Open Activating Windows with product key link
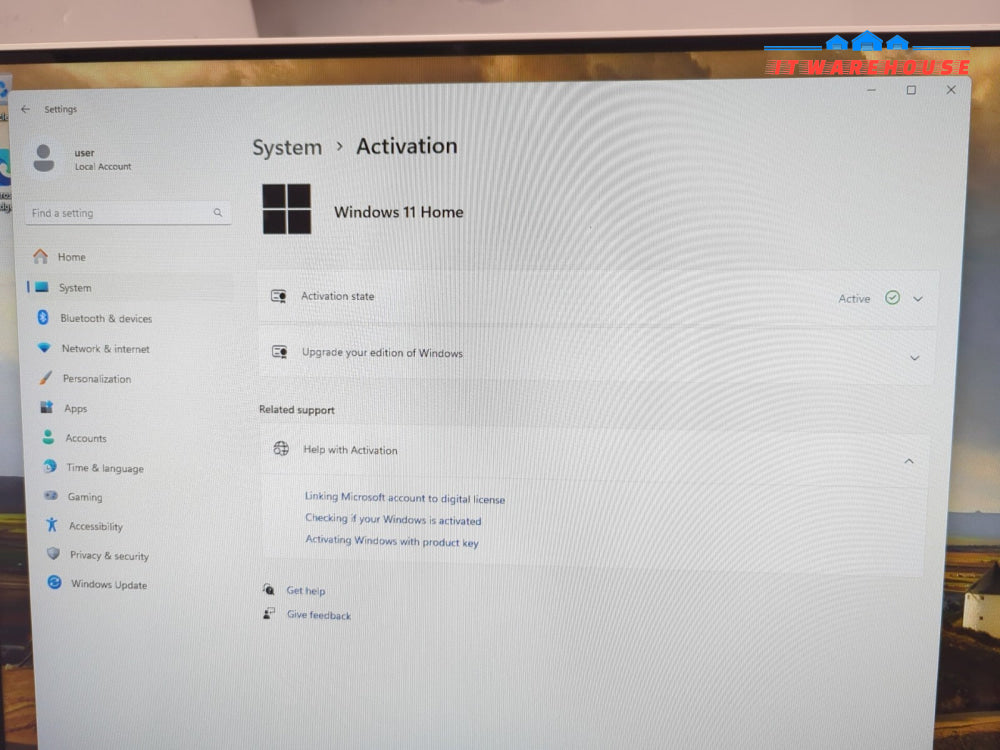The width and height of the screenshot is (1000, 750). click(x=392, y=541)
